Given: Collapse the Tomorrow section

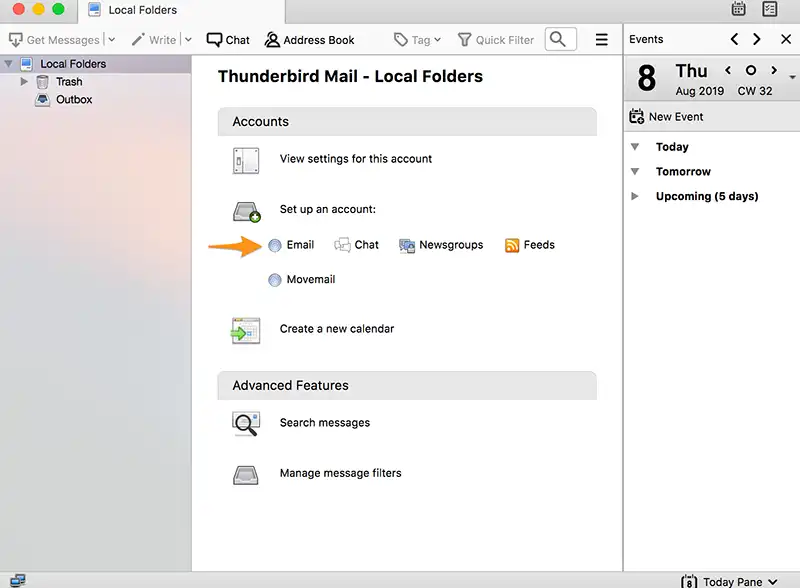Looking at the screenshot, I should tap(635, 172).
